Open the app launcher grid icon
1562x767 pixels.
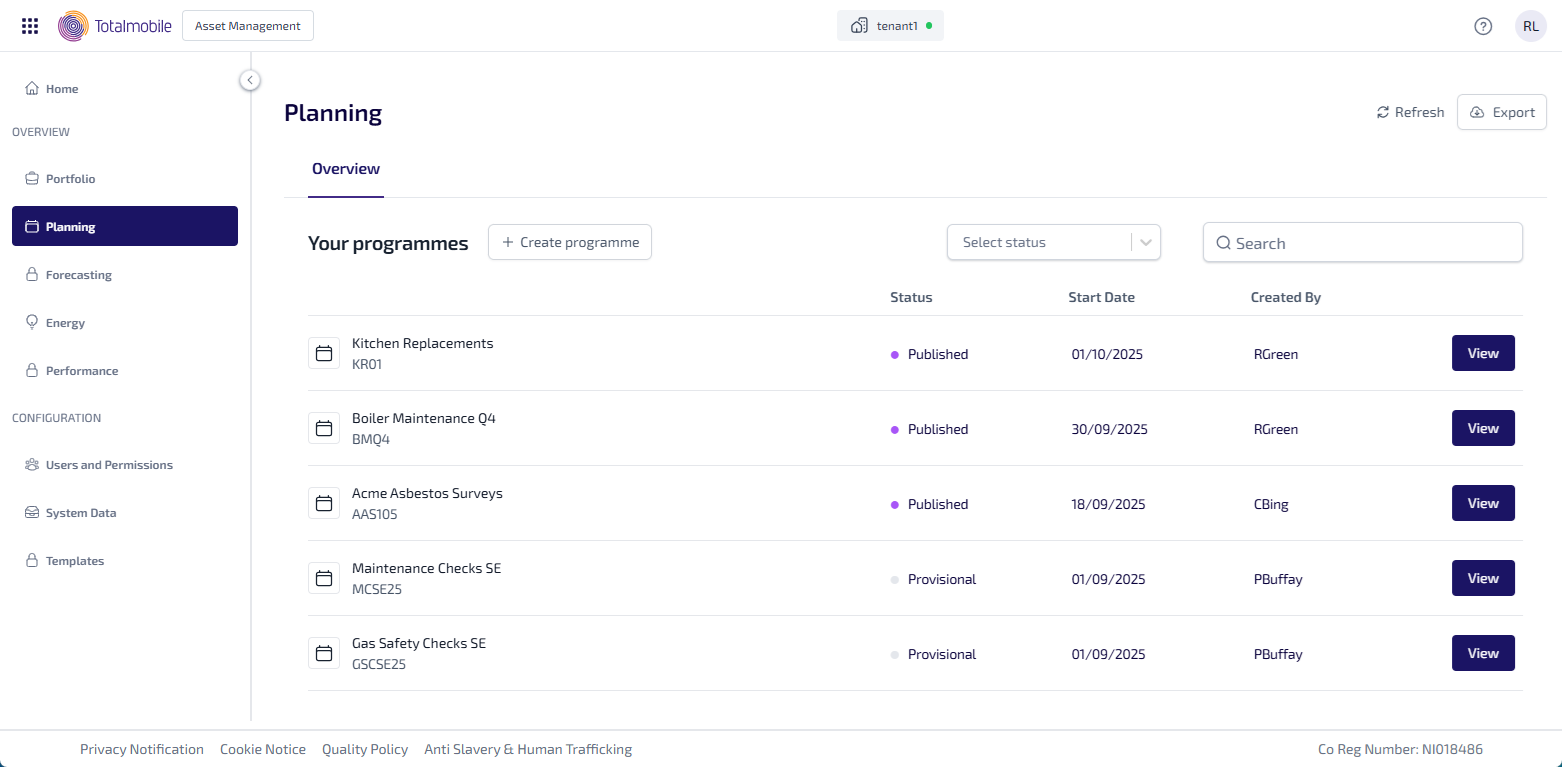[30, 26]
